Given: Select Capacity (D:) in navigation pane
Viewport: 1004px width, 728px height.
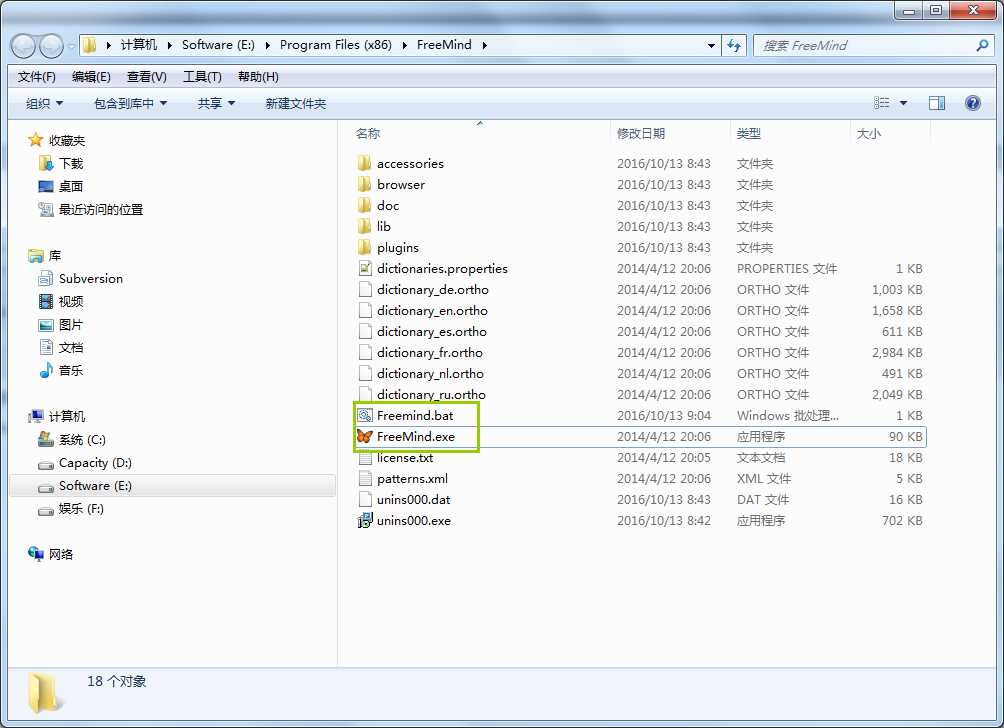Looking at the screenshot, I should click(x=95, y=462).
